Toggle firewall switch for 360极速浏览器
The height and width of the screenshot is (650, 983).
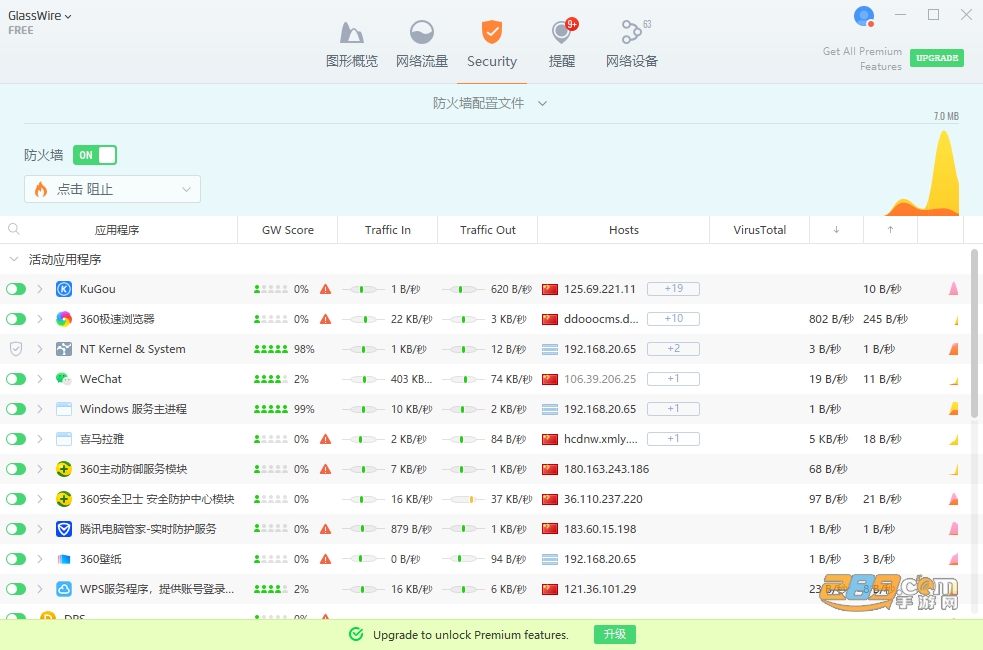tap(16, 319)
